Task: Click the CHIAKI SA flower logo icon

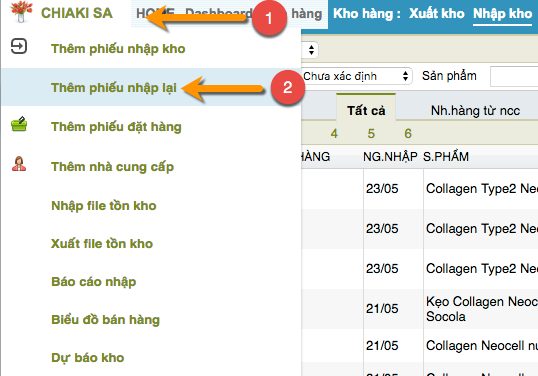Action: point(21,12)
